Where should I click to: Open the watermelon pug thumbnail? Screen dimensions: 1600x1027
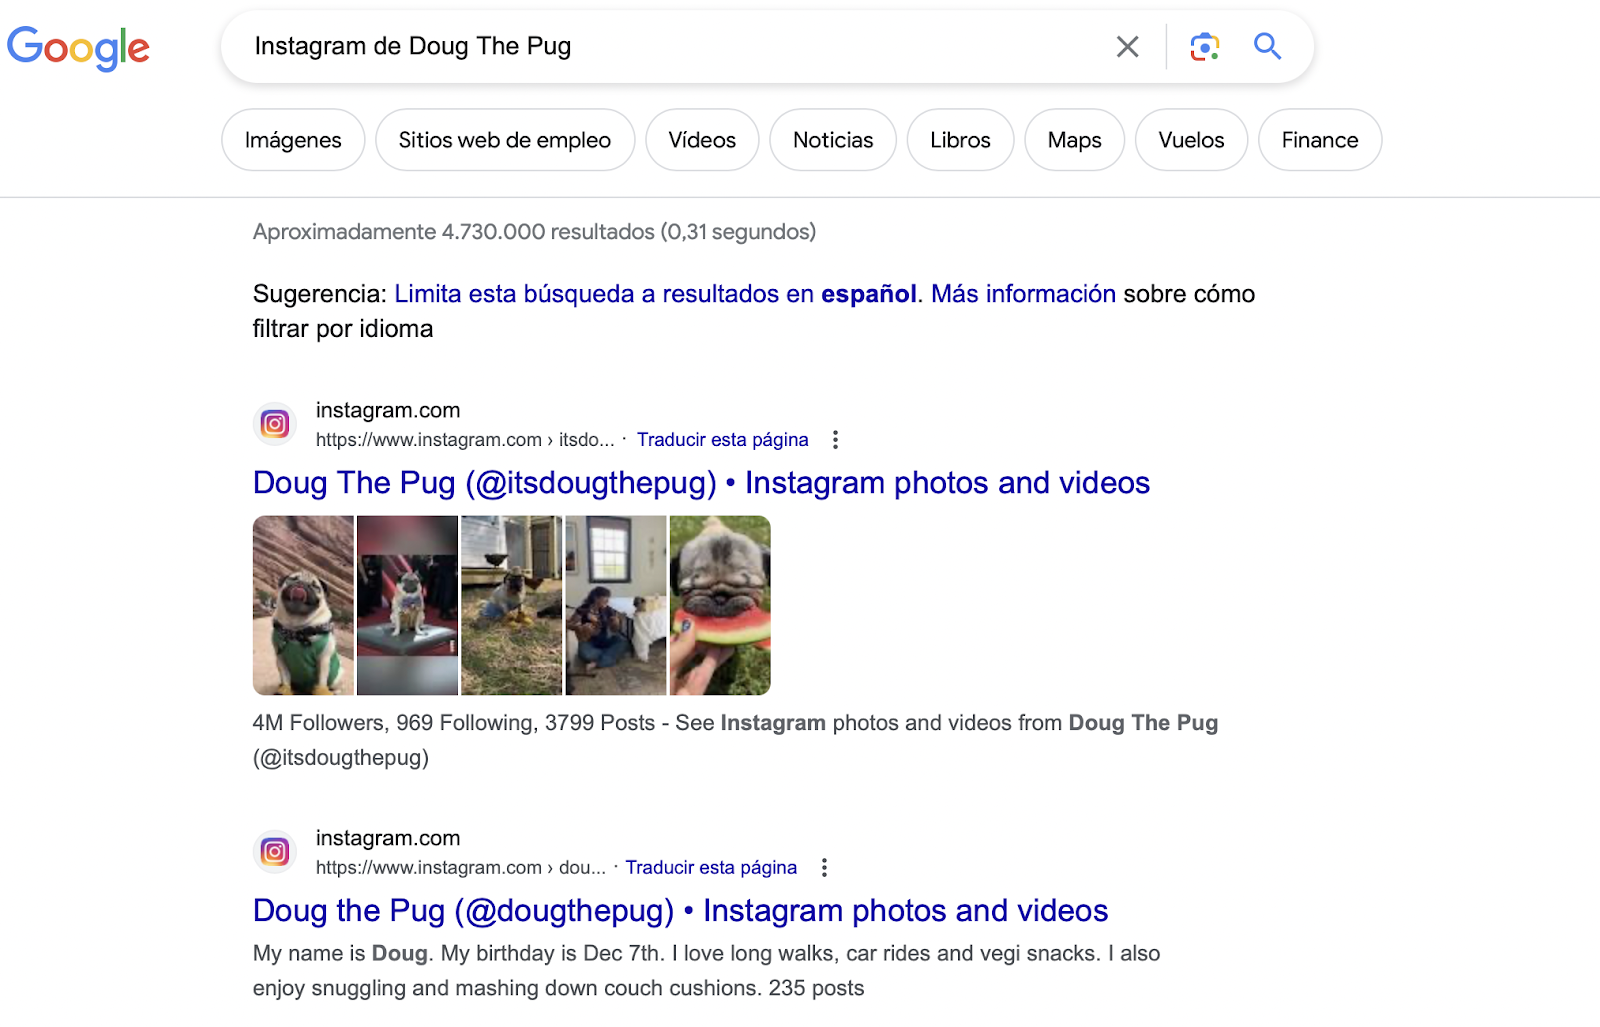click(x=719, y=605)
